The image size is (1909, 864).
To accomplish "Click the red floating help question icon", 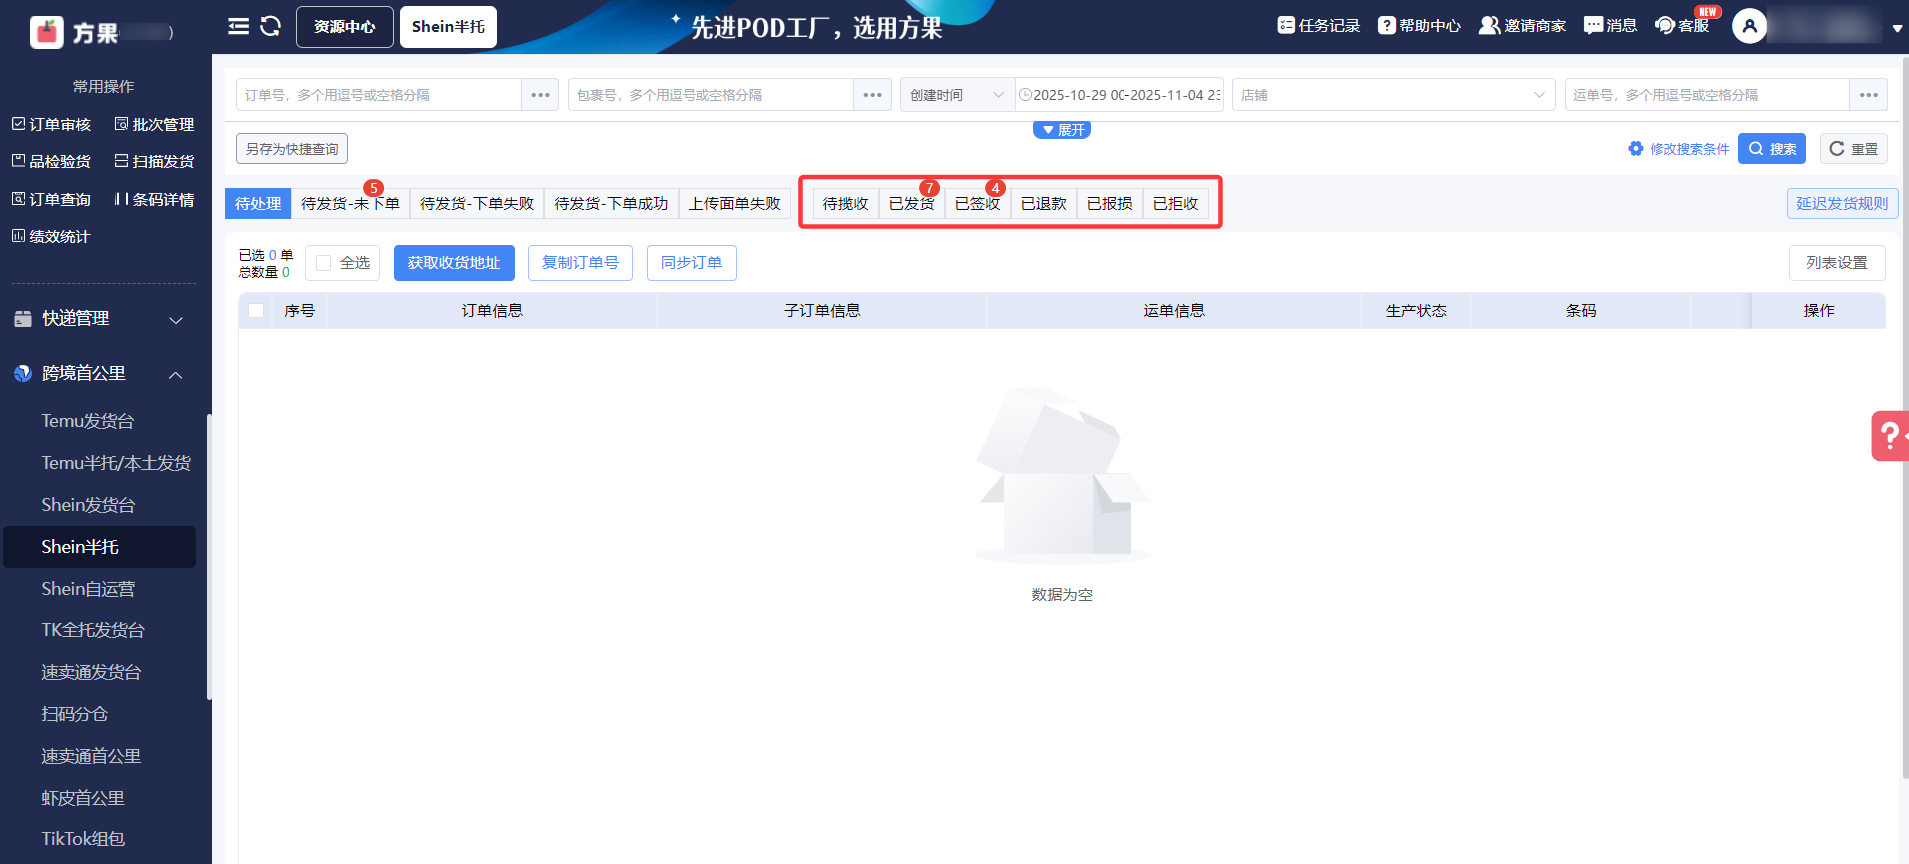I will 1890,436.
